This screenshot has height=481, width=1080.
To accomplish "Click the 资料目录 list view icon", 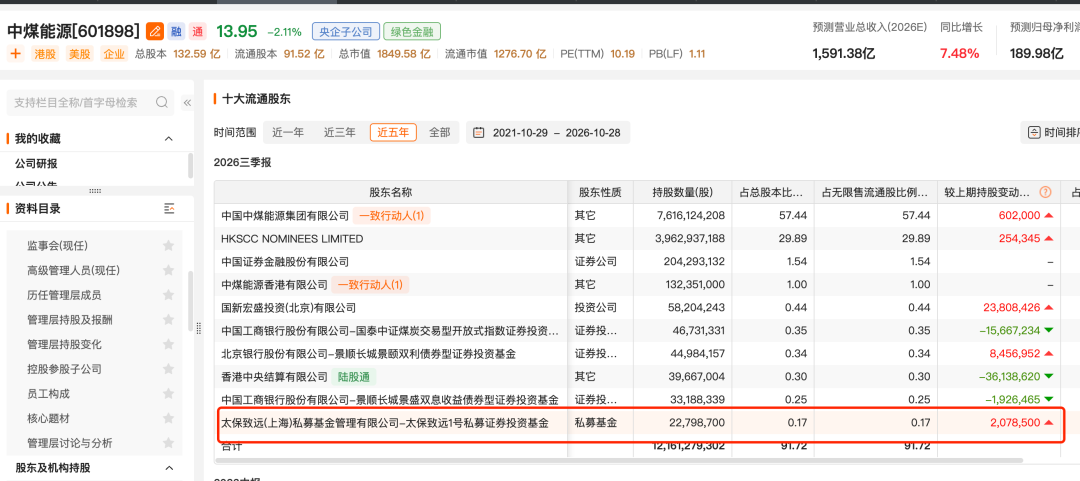I will (x=169, y=209).
